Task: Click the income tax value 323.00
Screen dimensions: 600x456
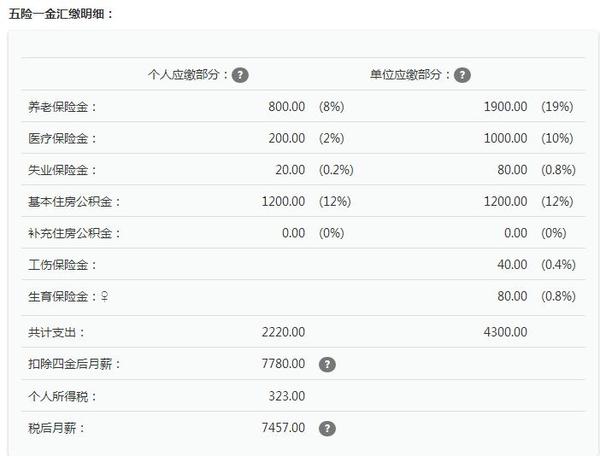Action: pos(287,396)
